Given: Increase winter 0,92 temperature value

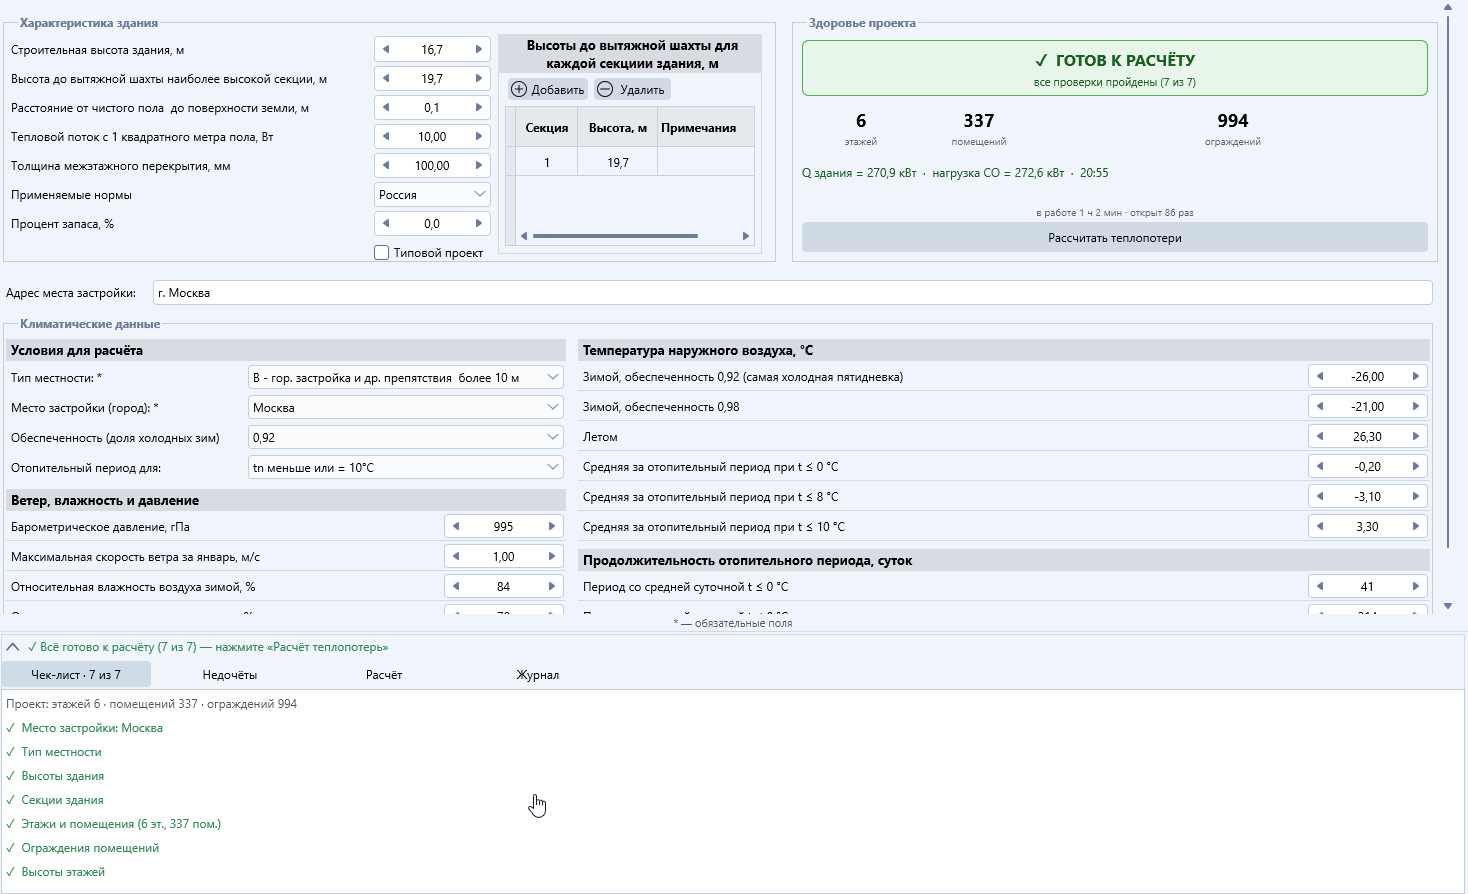Looking at the screenshot, I should pyautogui.click(x=1416, y=377).
